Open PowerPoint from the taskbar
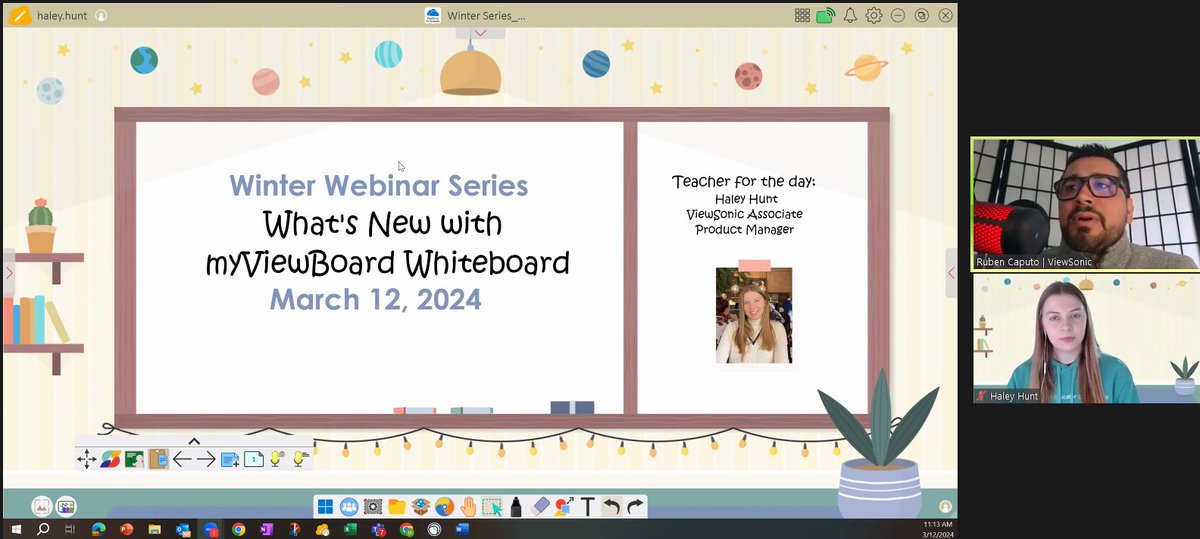Image resolution: width=1200 pixels, height=539 pixels. tap(126, 529)
